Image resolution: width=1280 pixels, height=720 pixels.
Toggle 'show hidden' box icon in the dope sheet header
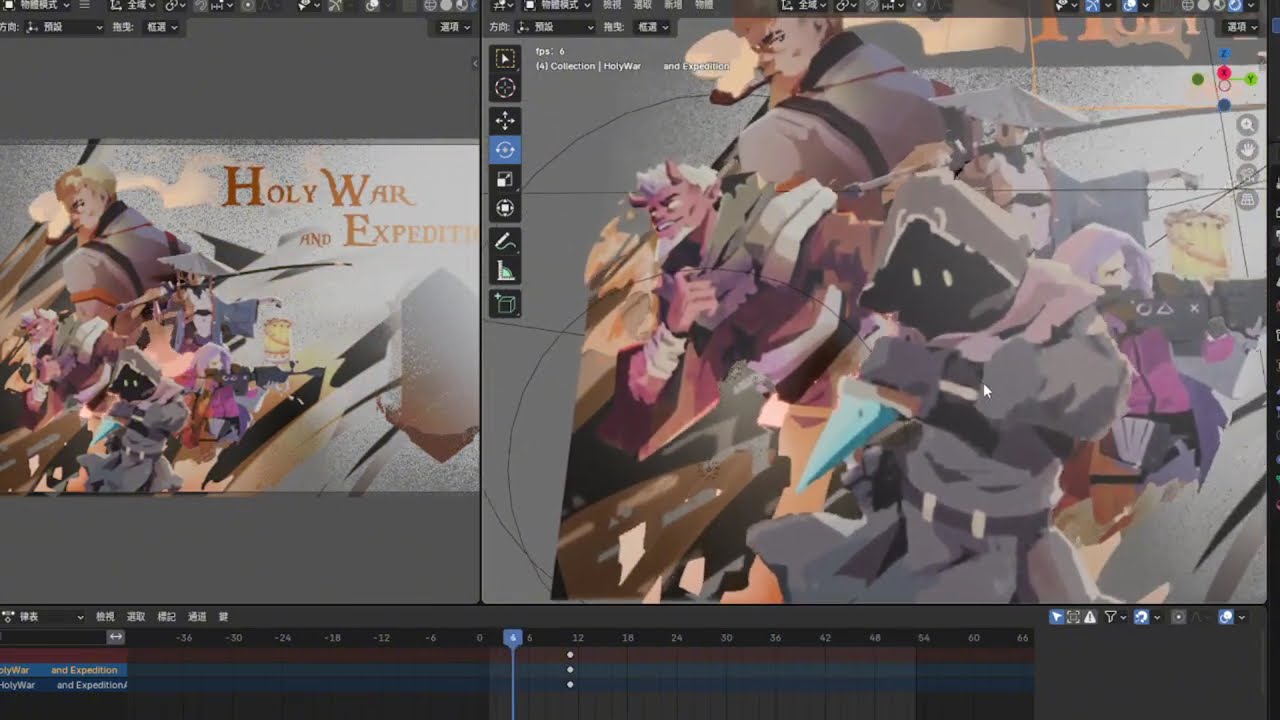click(1073, 617)
